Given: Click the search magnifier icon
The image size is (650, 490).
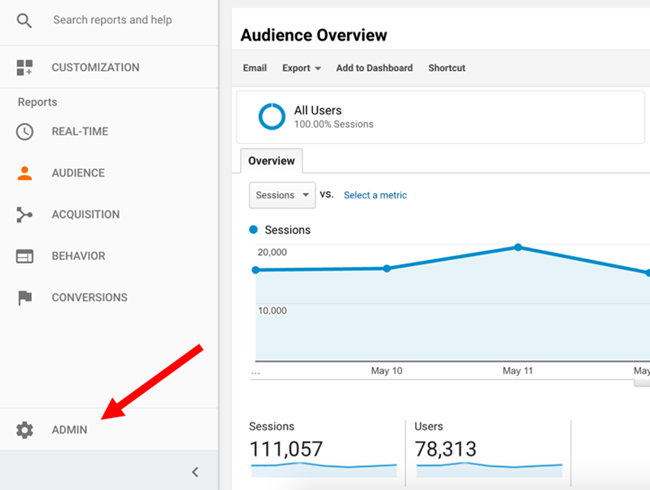Looking at the screenshot, I should (x=25, y=20).
